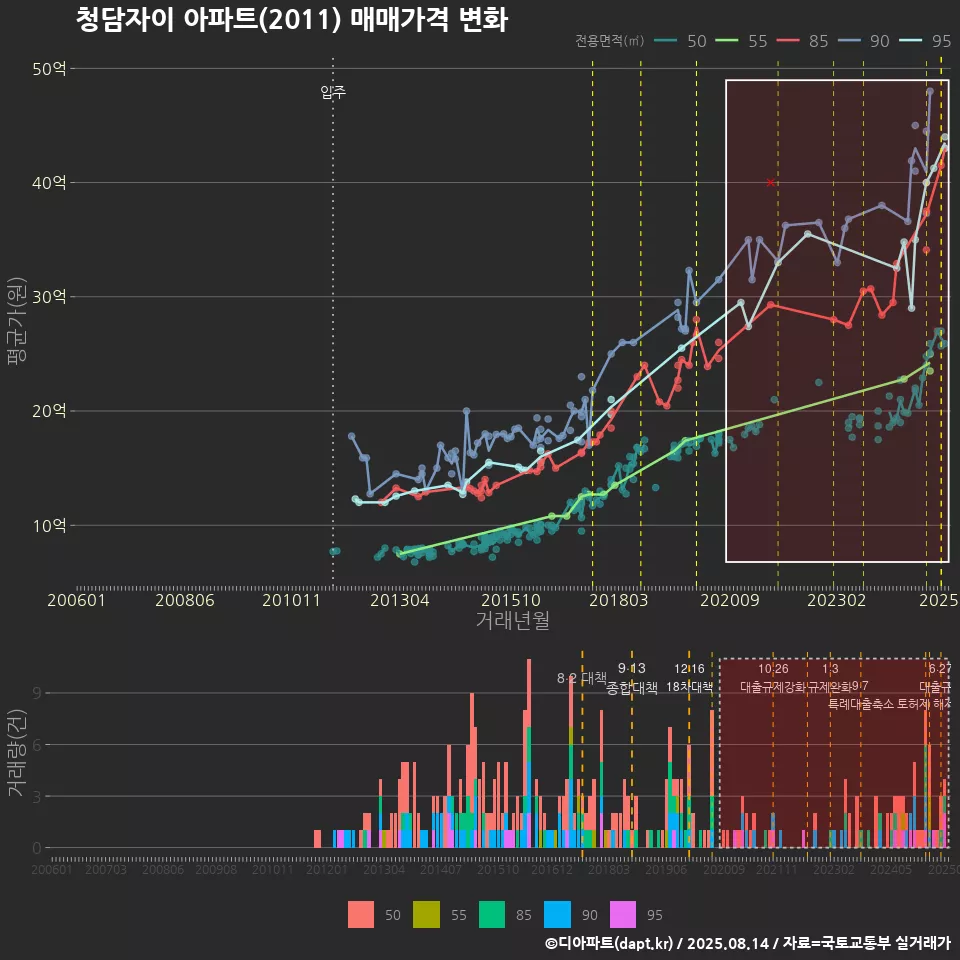Viewport: 960px width, 960px height.
Task: Click the '9·13' policy date label
Action: [632, 668]
